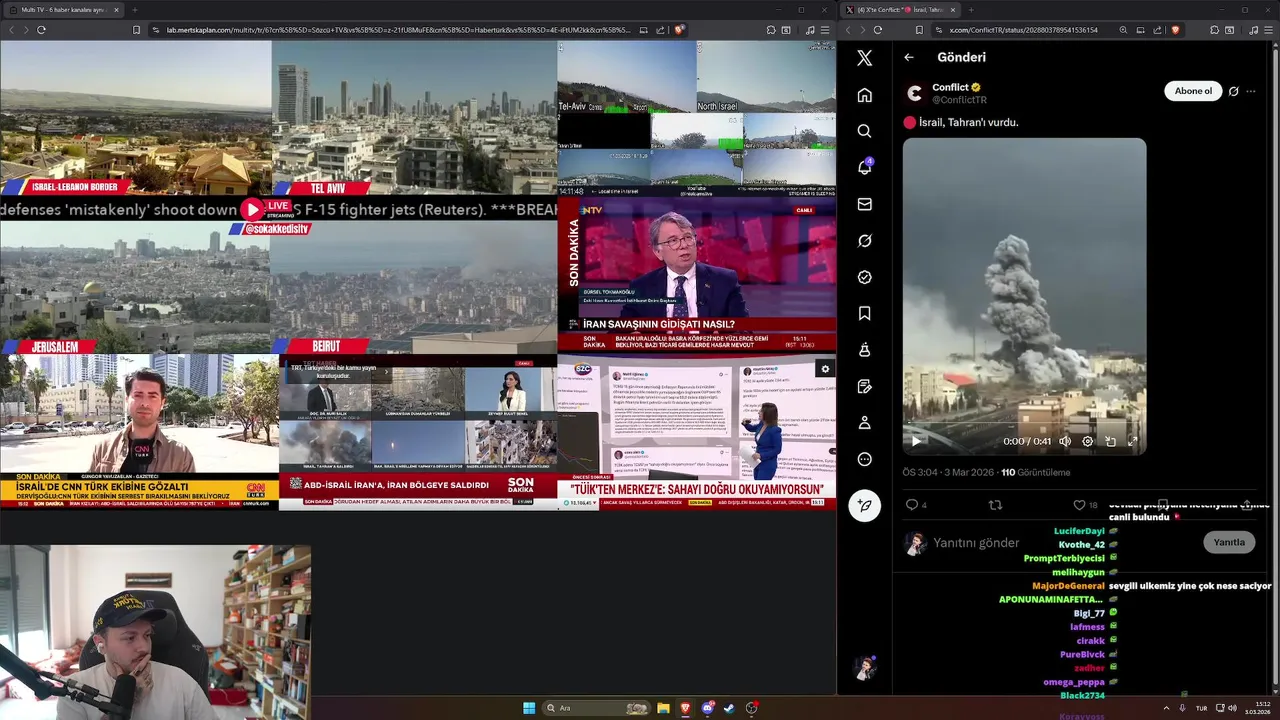Open the @ConflictTR profile handle
The width and height of the screenshot is (1280, 720).
point(959,100)
